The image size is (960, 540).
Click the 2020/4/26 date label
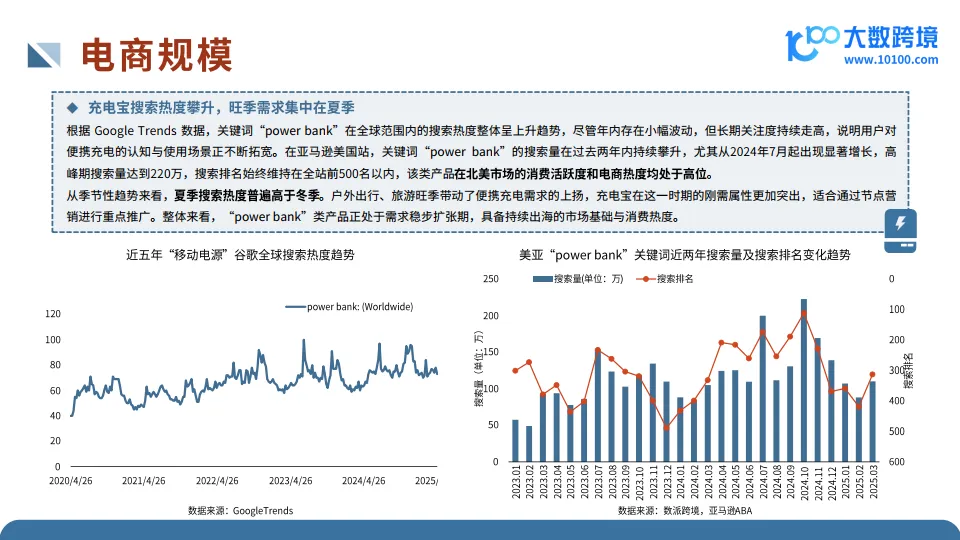[x=71, y=481]
